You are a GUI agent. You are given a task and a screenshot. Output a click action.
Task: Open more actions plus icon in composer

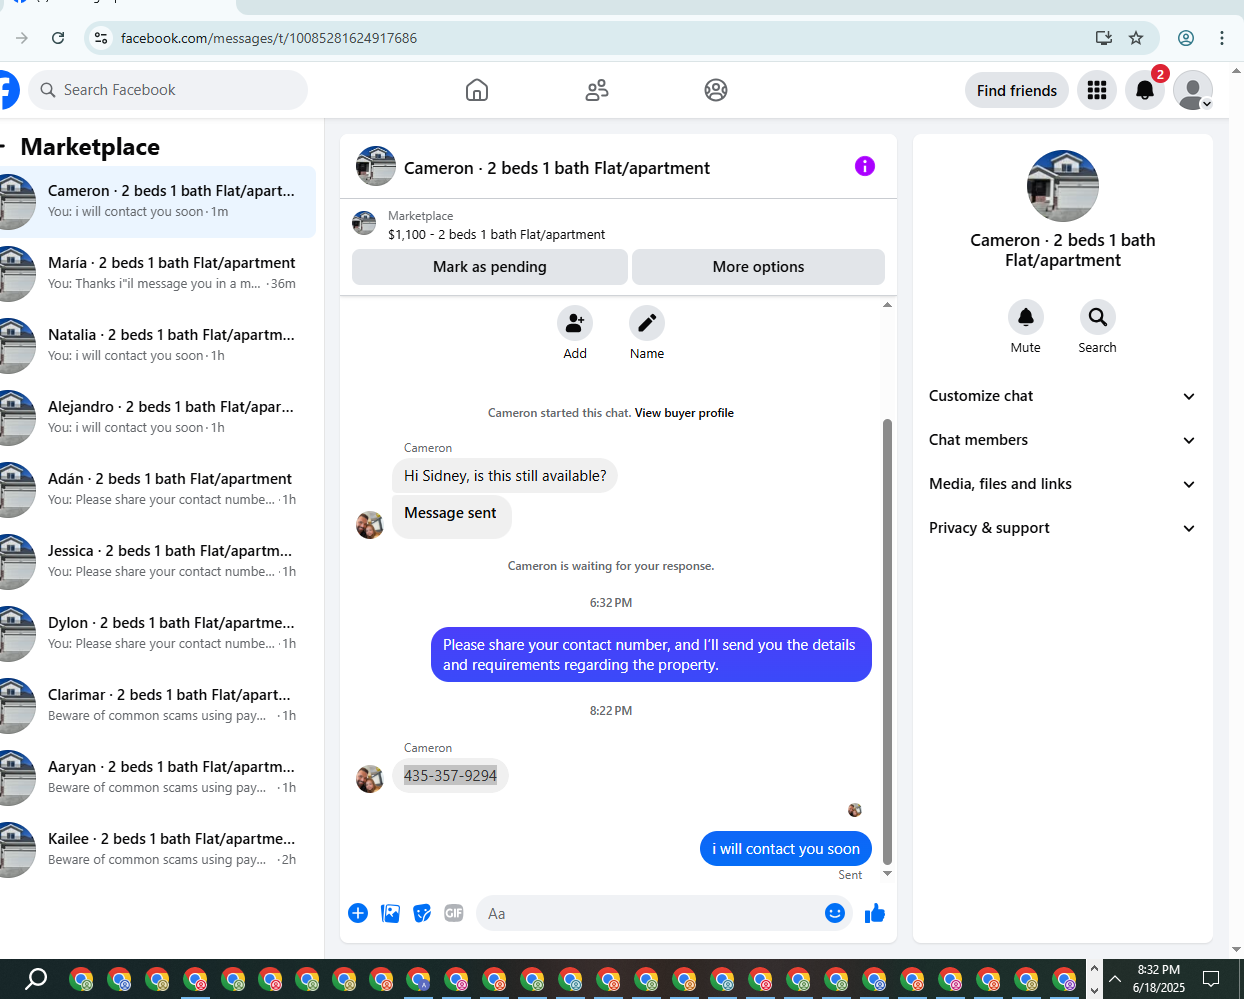(x=358, y=913)
